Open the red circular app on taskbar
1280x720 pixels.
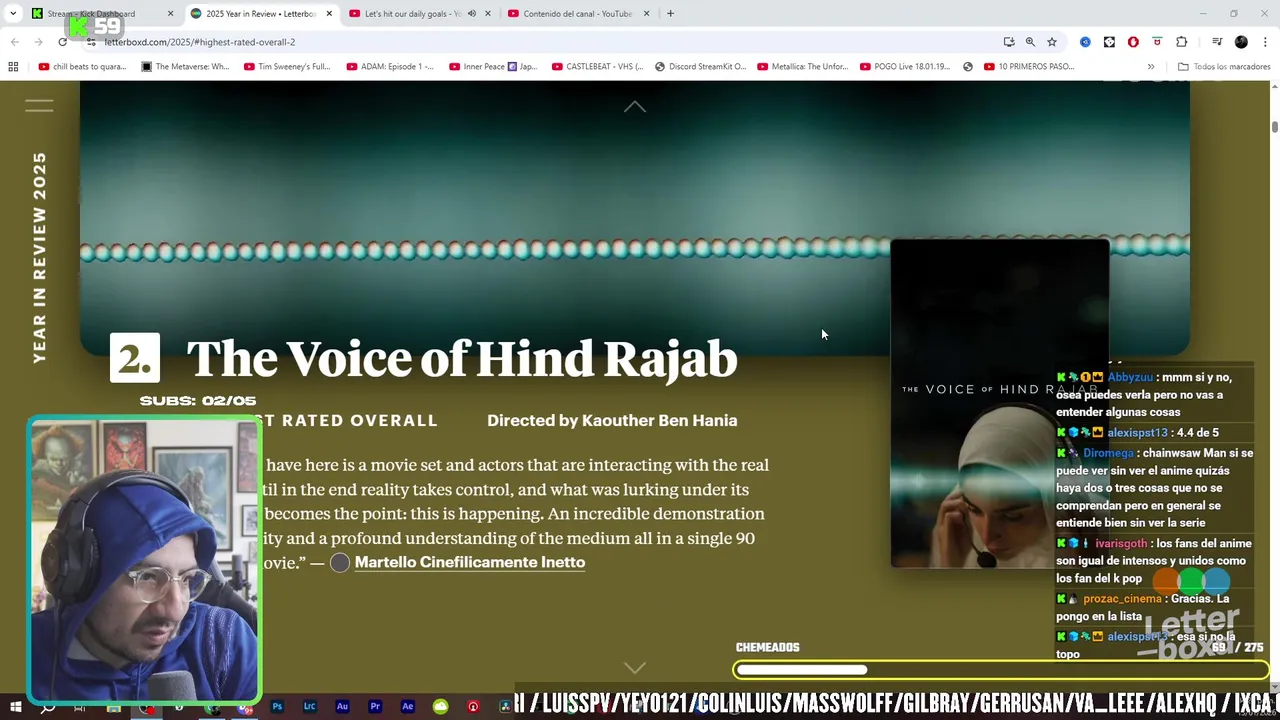[x=473, y=707]
